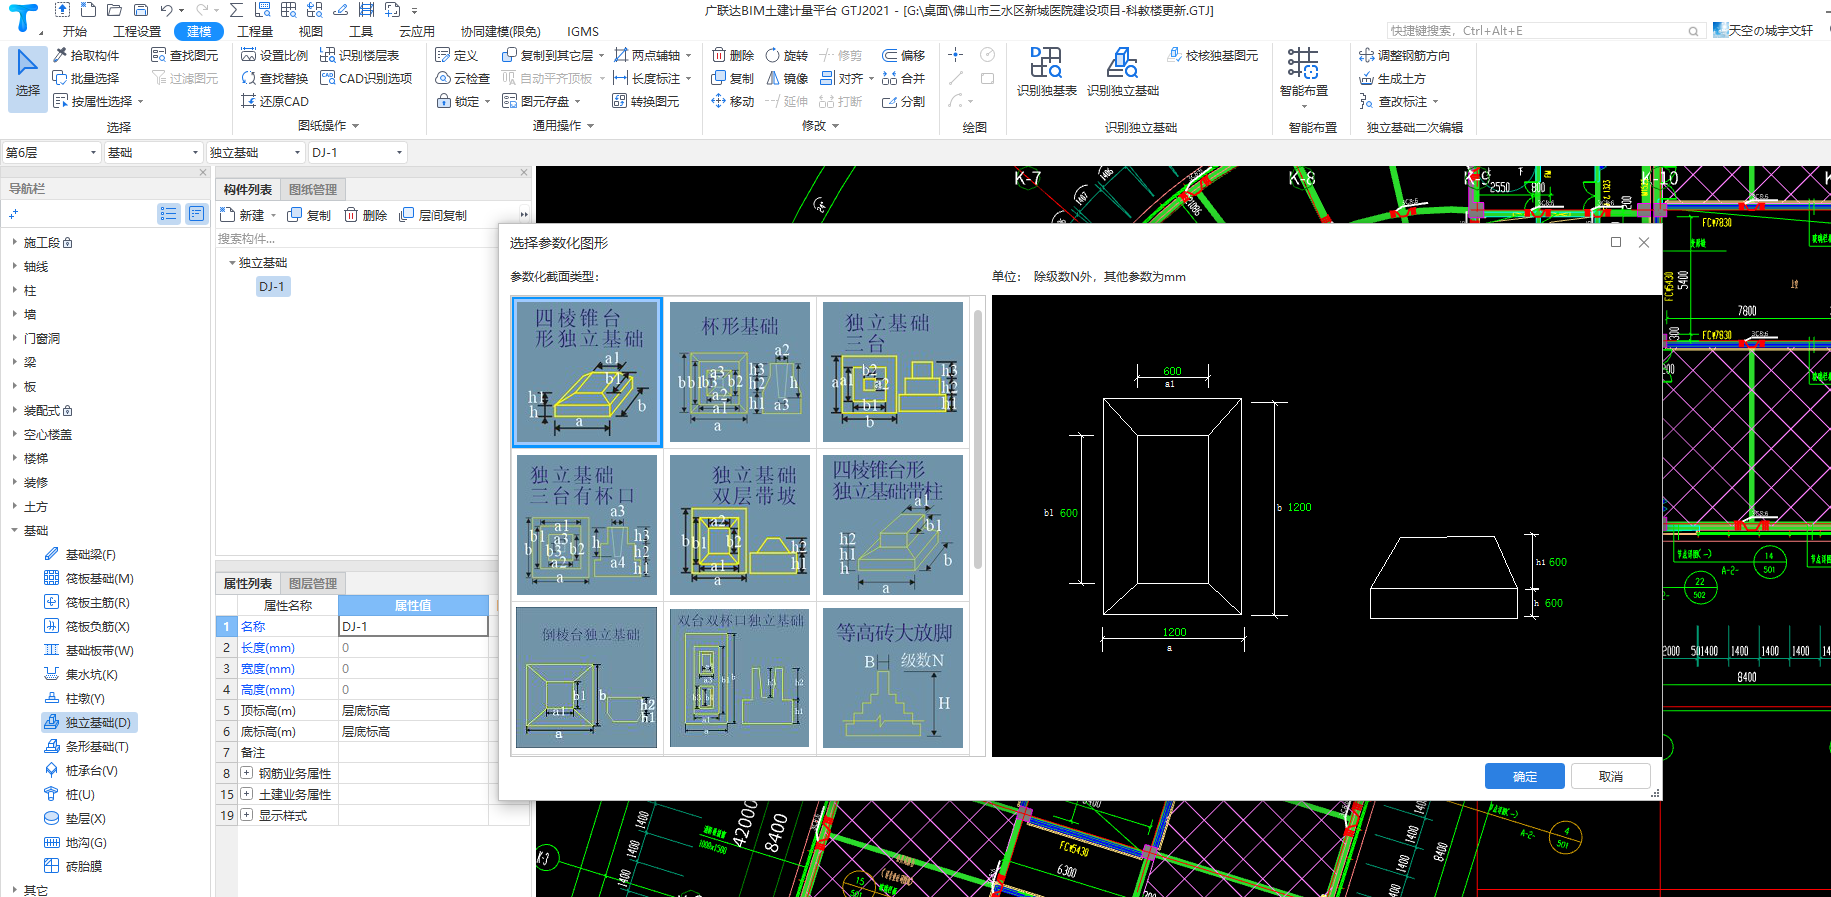Click the 定义 tool
Image resolution: width=1831 pixels, height=897 pixels.
[457, 55]
